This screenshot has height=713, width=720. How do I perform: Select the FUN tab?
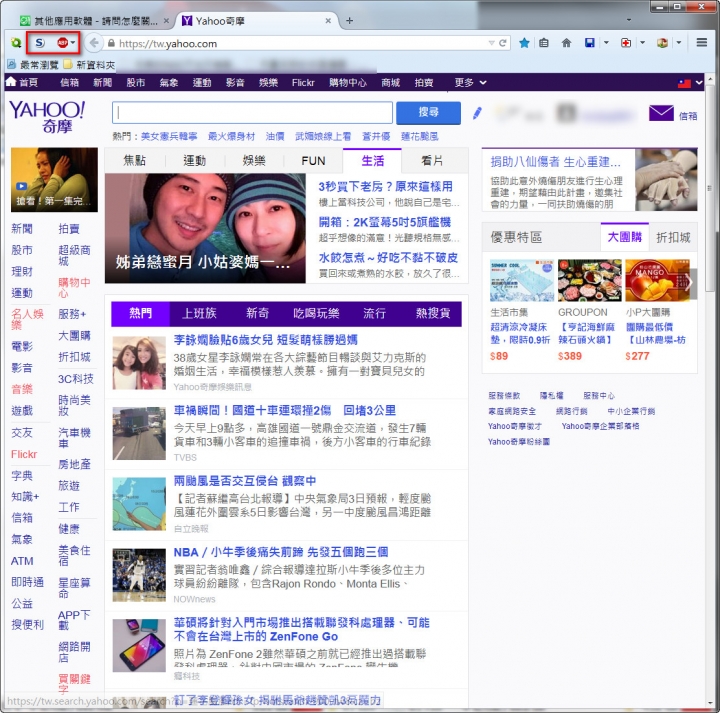coord(313,161)
